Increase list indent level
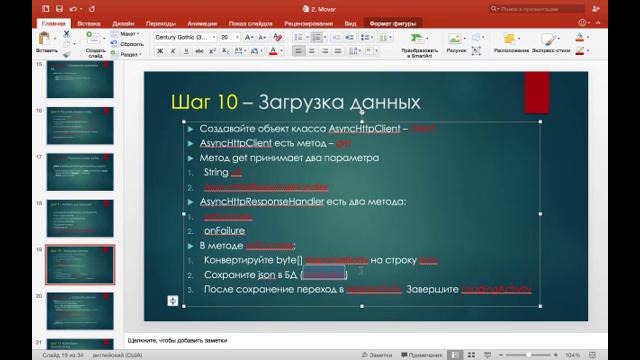Screen dimensions: 640x360 pos(350,38)
